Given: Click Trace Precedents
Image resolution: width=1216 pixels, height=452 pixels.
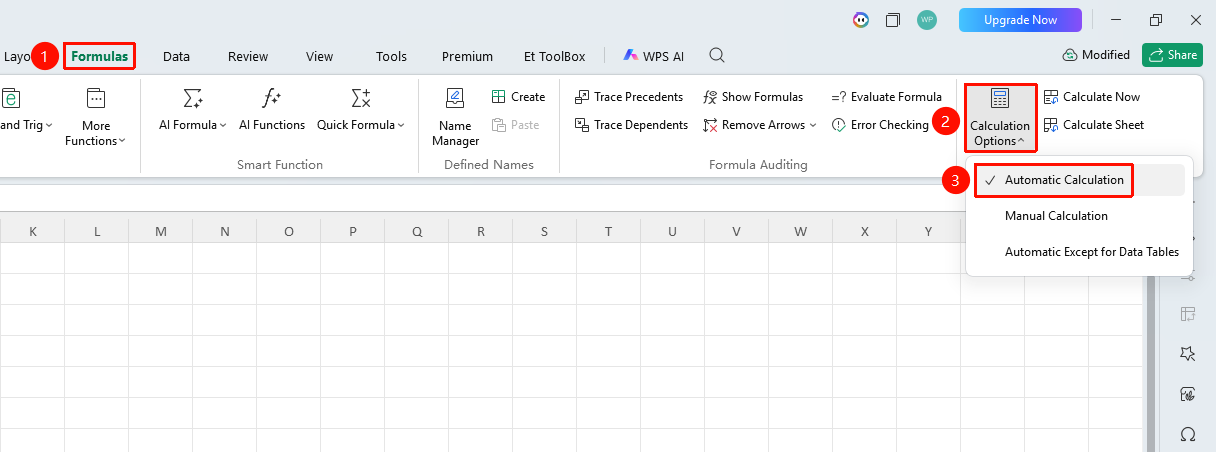Looking at the screenshot, I should [x=629, y=97].
